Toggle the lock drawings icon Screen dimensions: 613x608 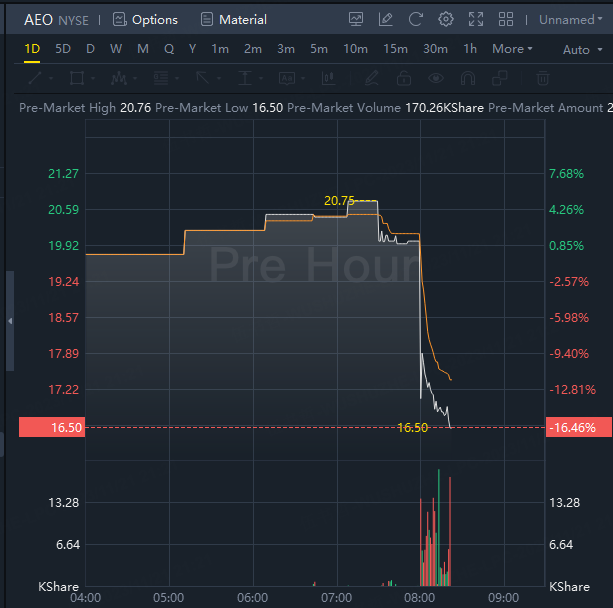point(404,78)
